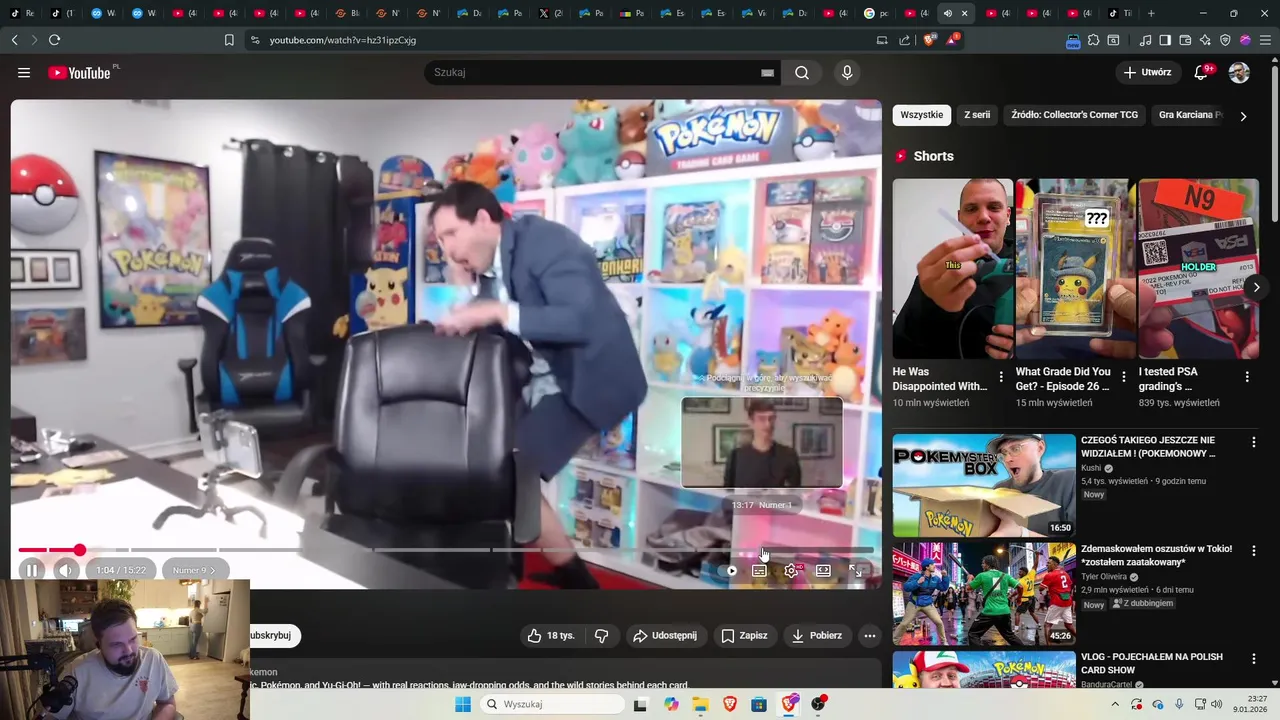Click the search magnifier button
Image resolution: width=1280 pixels, height=720 pixels.
coord(802,72)
